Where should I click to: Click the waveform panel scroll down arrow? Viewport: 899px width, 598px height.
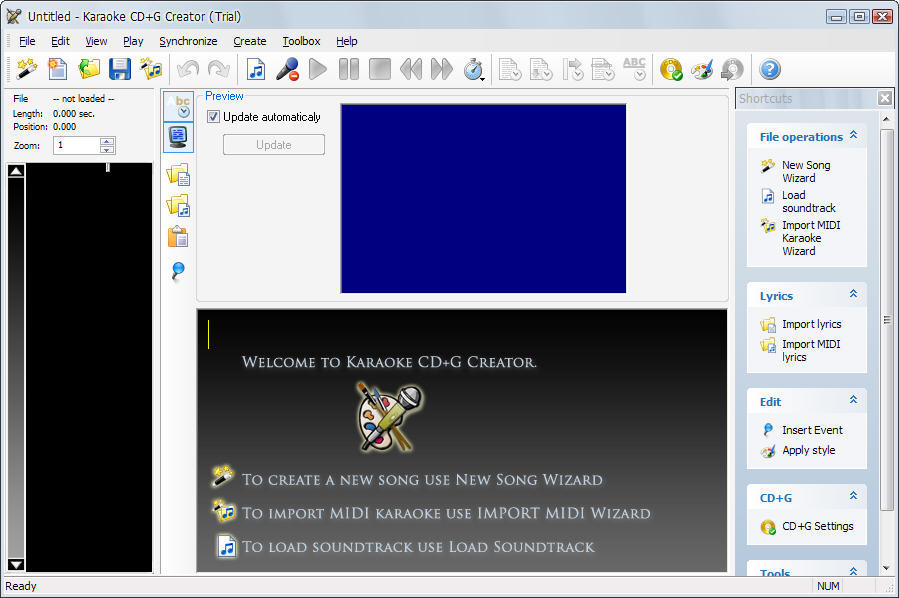16,565
